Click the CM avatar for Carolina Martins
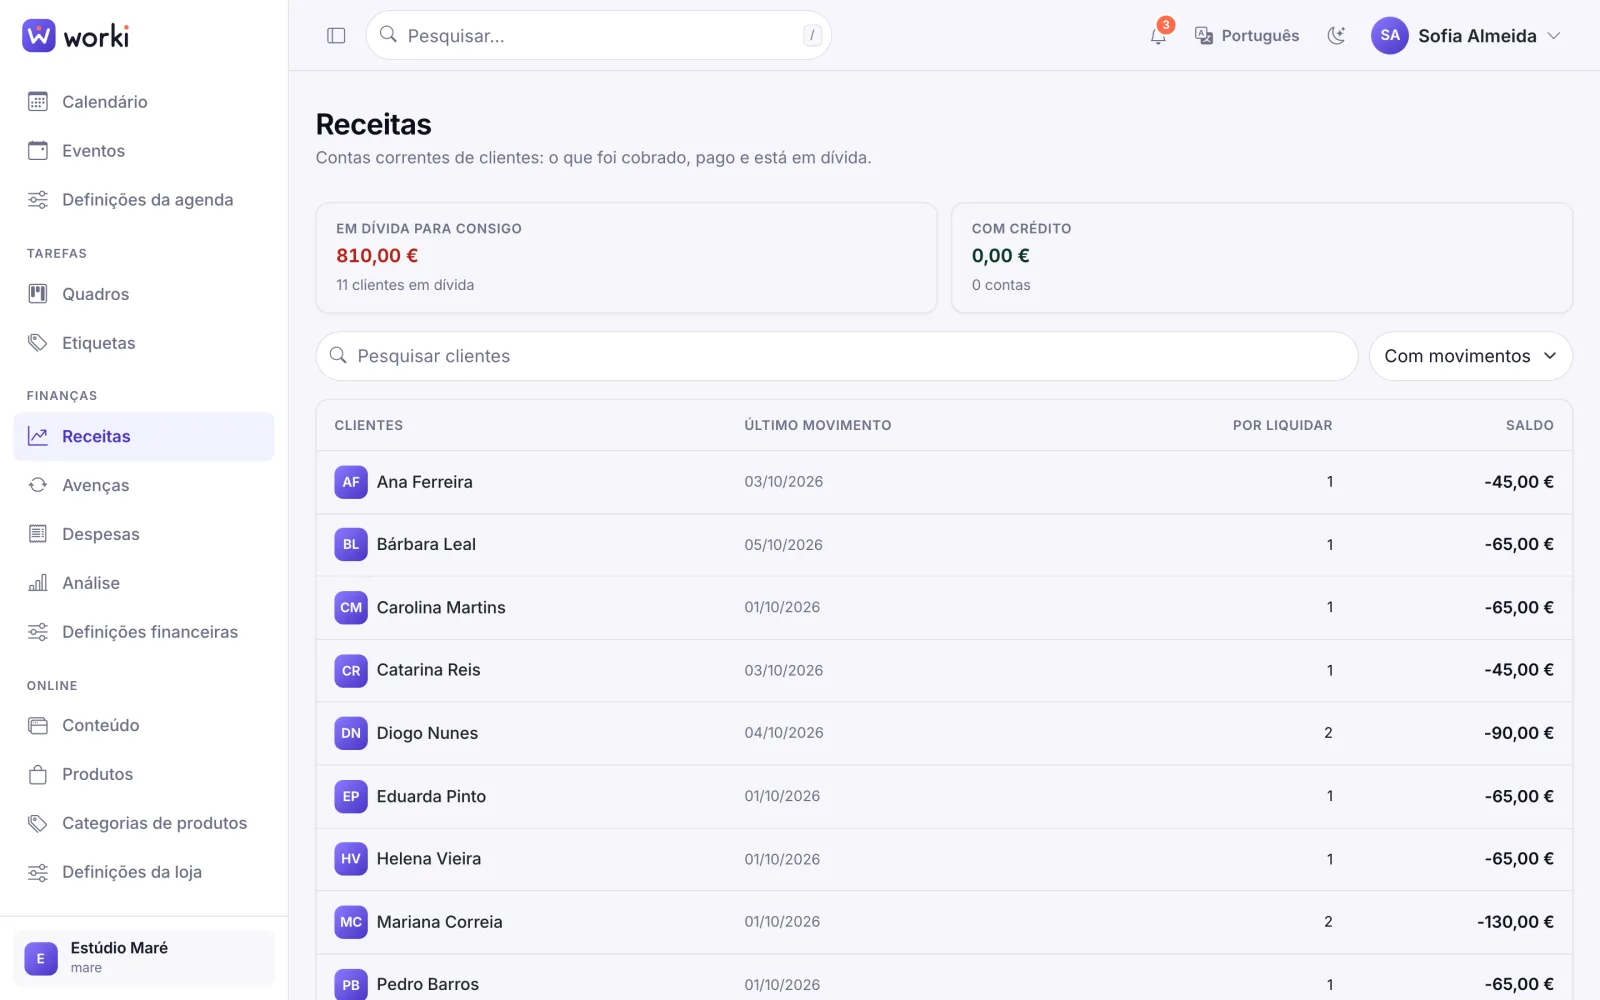1600x1000 pixels. (x=351, y=607)
